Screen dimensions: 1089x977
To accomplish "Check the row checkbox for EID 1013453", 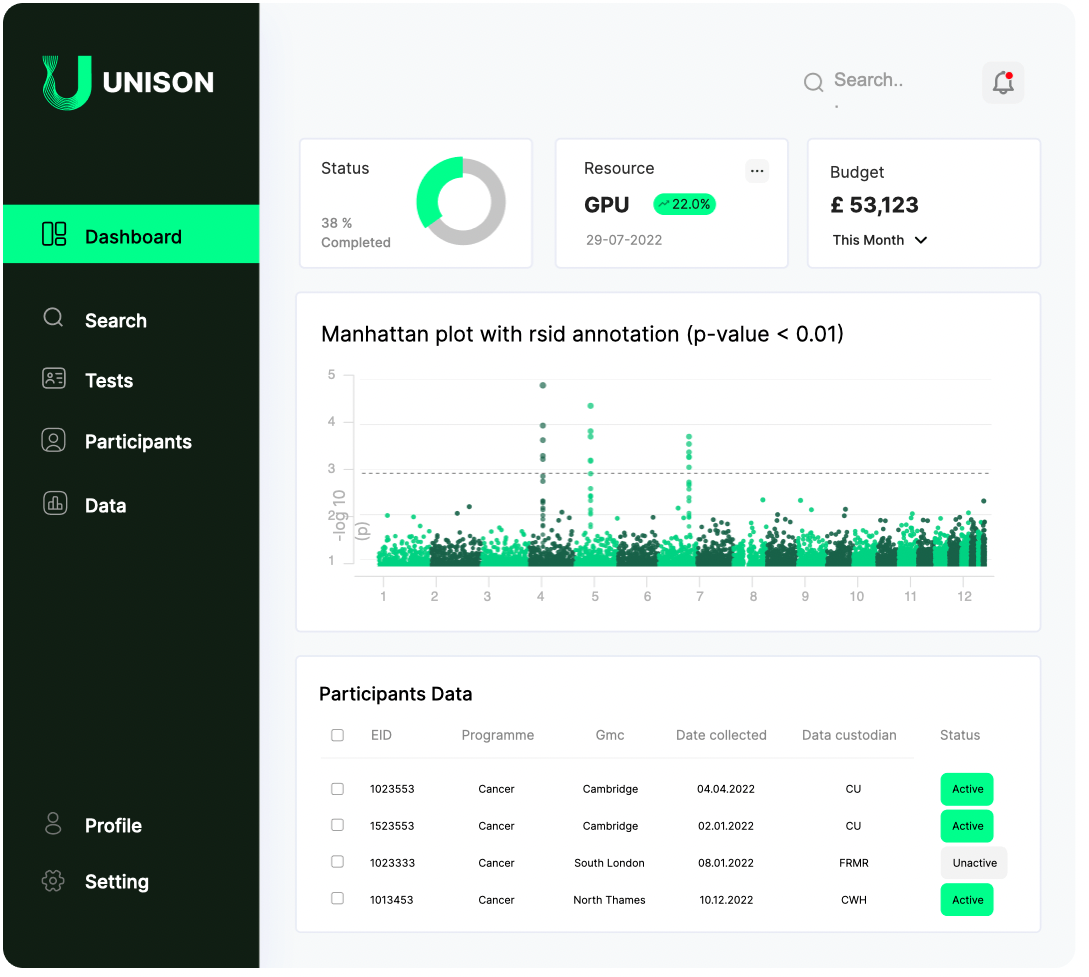I will pos(337,898).
